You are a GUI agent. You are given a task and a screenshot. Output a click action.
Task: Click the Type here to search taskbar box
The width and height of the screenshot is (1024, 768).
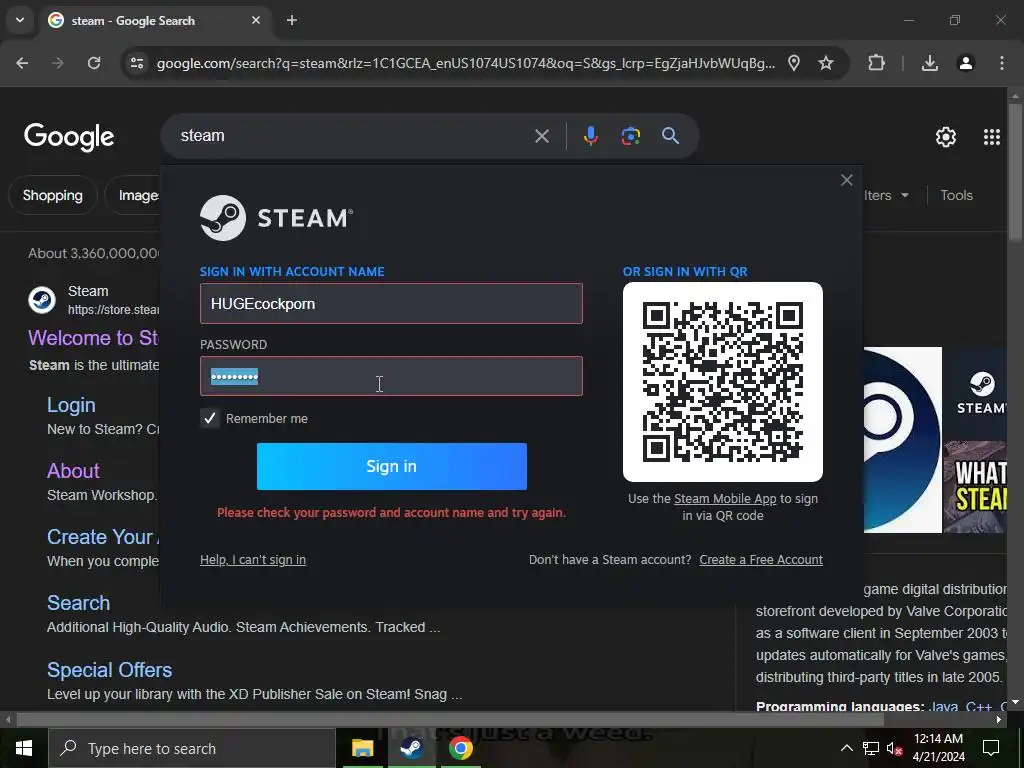click(192, 748)
